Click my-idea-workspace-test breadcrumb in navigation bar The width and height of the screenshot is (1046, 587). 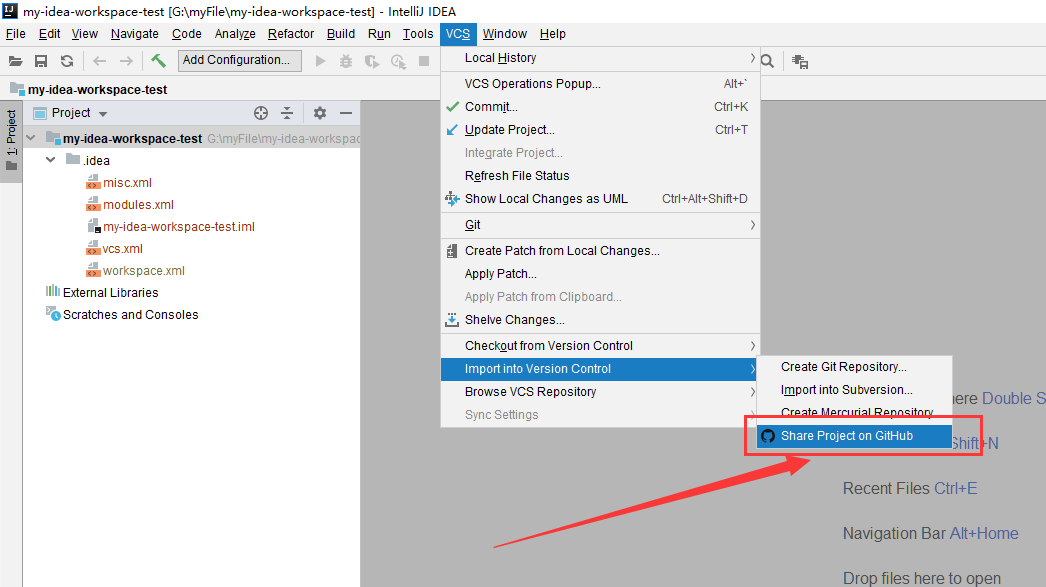point(97,89)
